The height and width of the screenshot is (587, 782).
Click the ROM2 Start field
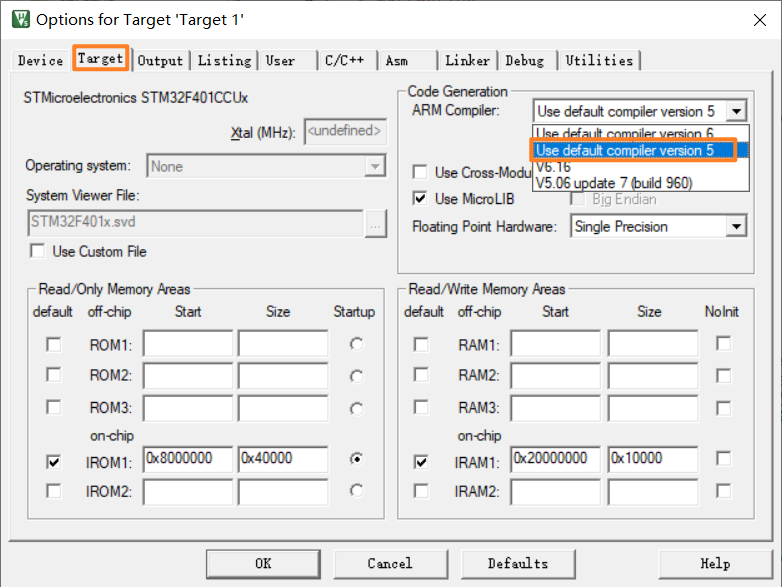pyautogui.click(x=188, y=375)
